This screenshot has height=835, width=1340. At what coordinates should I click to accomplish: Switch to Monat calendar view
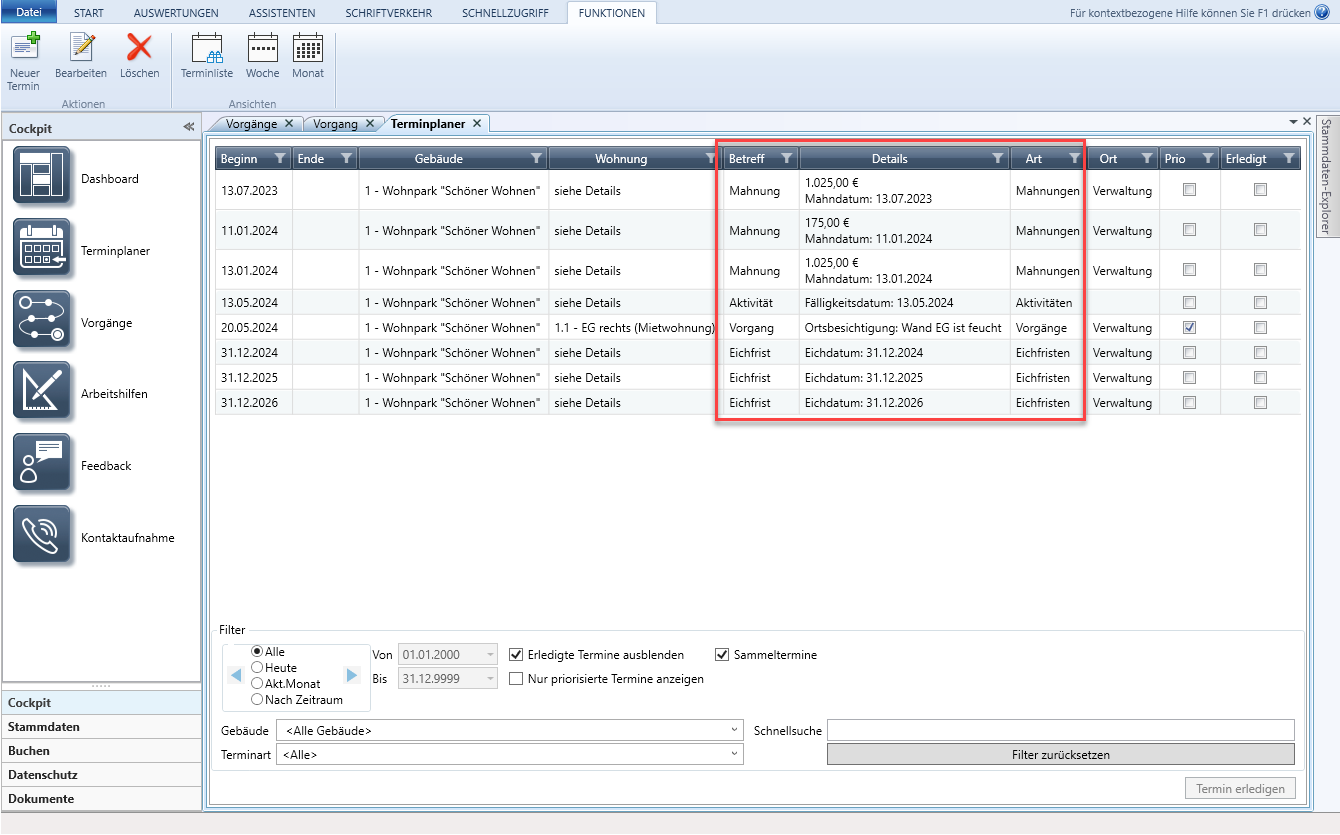point(308,48)
